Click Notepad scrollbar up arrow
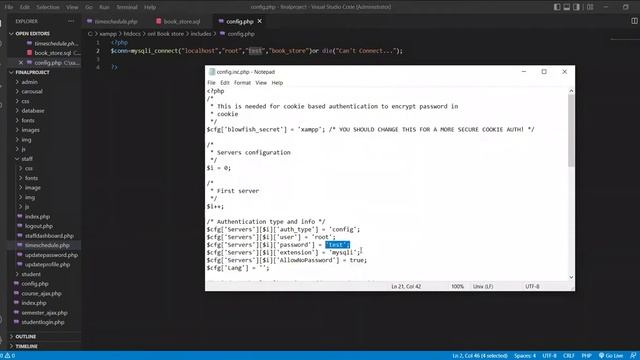Image resolution: width=640 pixels, height=360 pixels. pos(571,91)
